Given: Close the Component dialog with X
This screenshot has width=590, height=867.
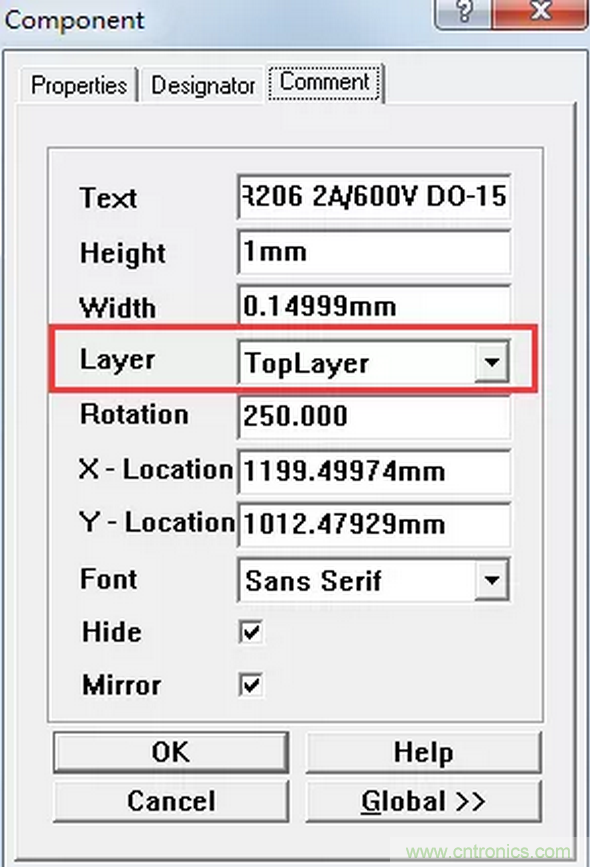Looking at the screenshot, I should pos(539,12).
